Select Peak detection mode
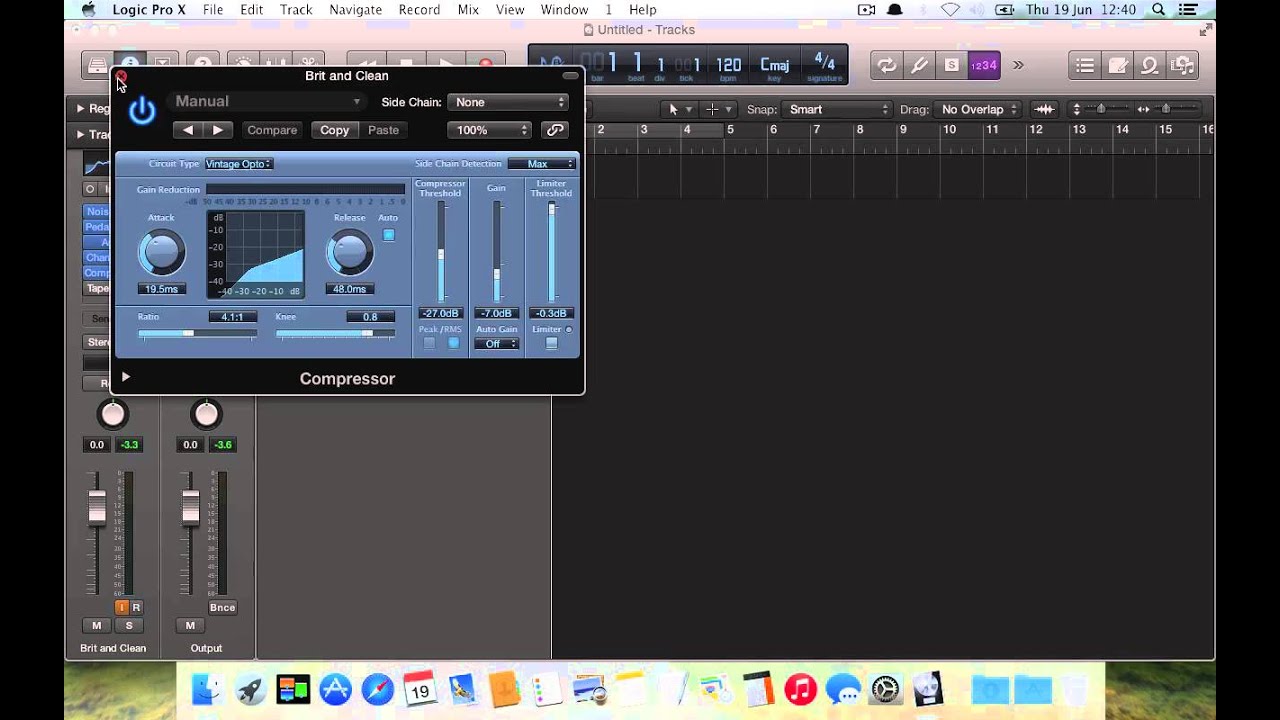Image resolution: width=1280 pixels, height=720 pixels. 429,343
